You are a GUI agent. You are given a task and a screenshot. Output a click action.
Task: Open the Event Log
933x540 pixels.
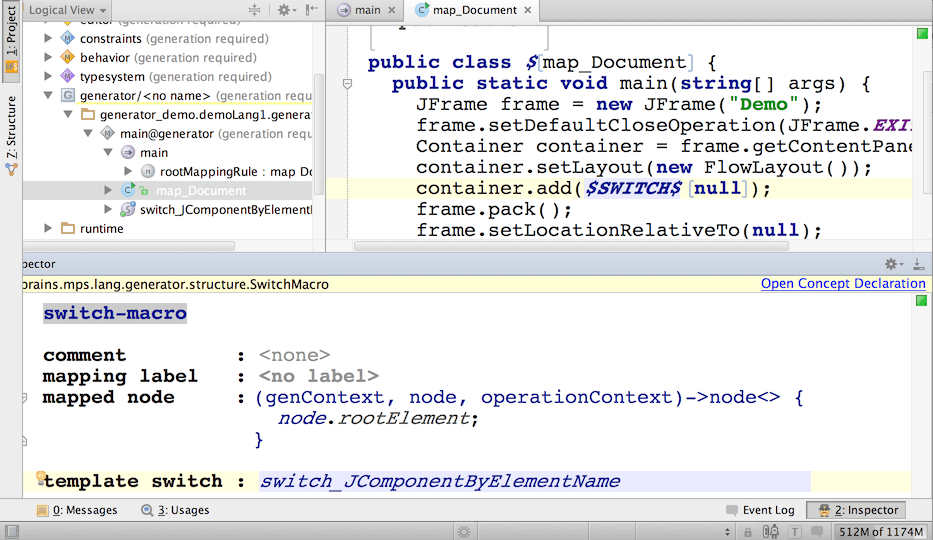point(760,510)
